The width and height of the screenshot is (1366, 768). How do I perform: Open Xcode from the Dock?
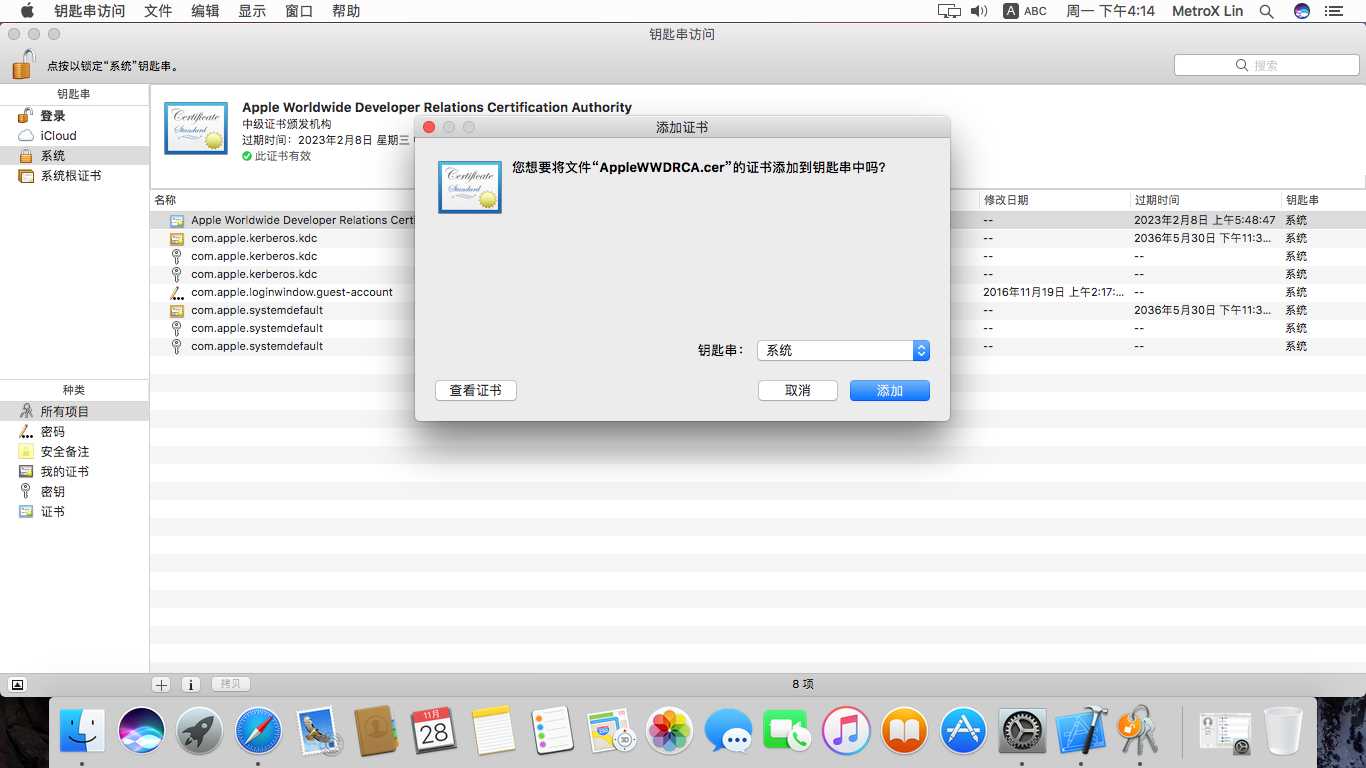pyautogui.click(x=1081, y=731)
